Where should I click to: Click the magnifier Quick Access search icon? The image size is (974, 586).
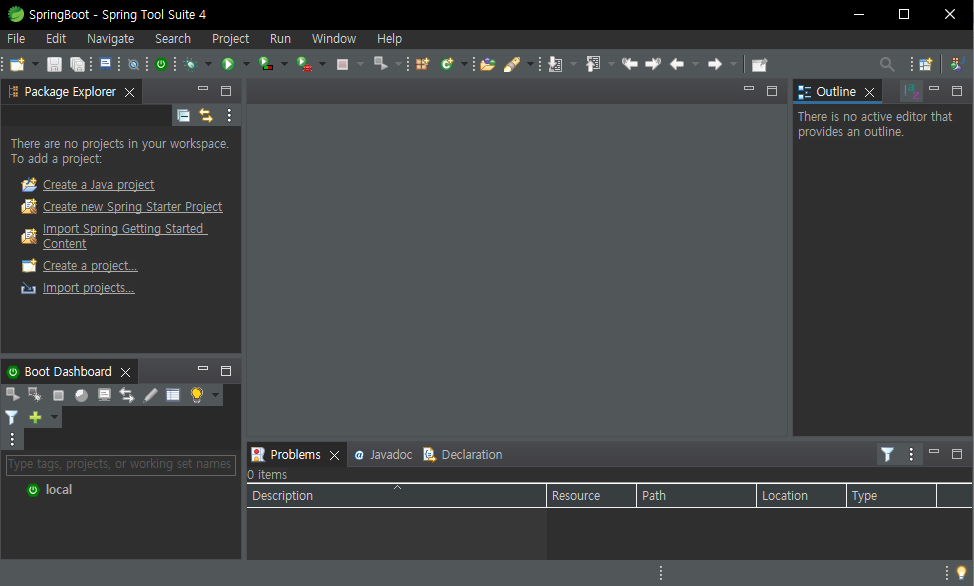tap(887, 64)
